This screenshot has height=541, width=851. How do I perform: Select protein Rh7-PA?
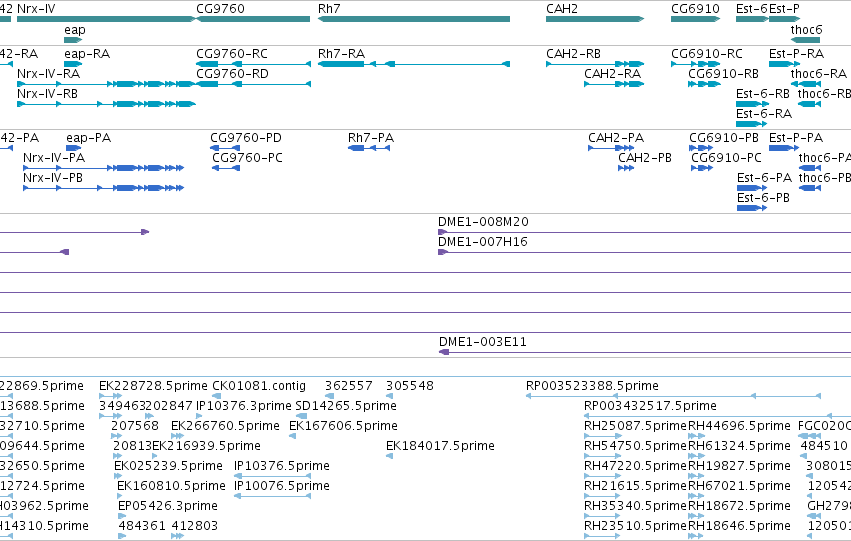[369, 148]
